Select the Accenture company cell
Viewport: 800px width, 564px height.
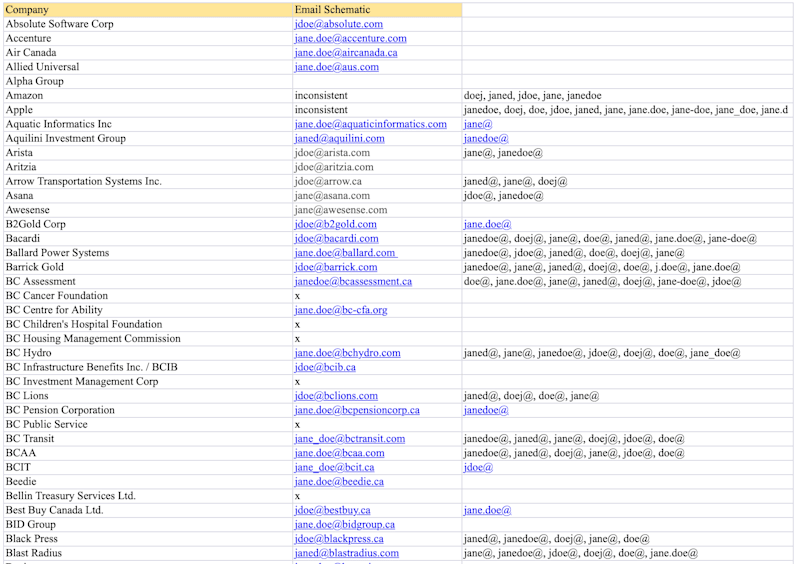click(x=148, y=38)
